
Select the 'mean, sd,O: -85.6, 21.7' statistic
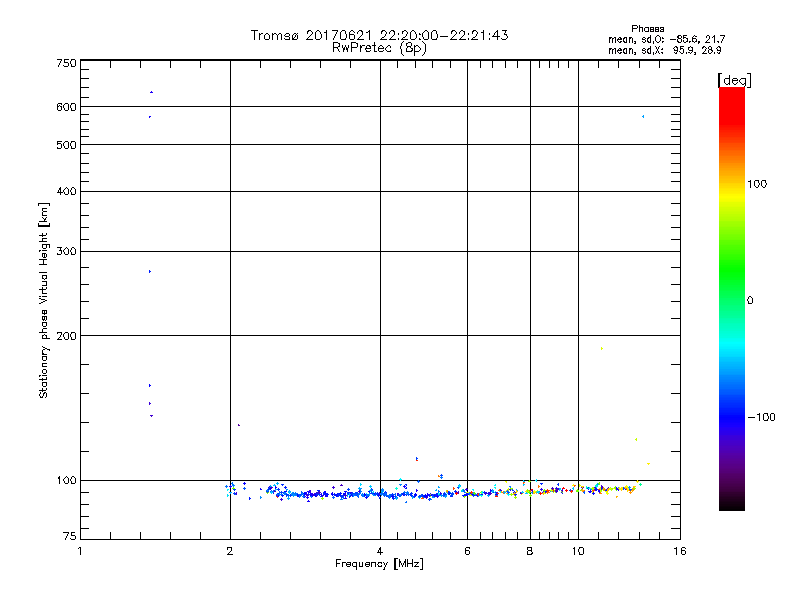666,39
